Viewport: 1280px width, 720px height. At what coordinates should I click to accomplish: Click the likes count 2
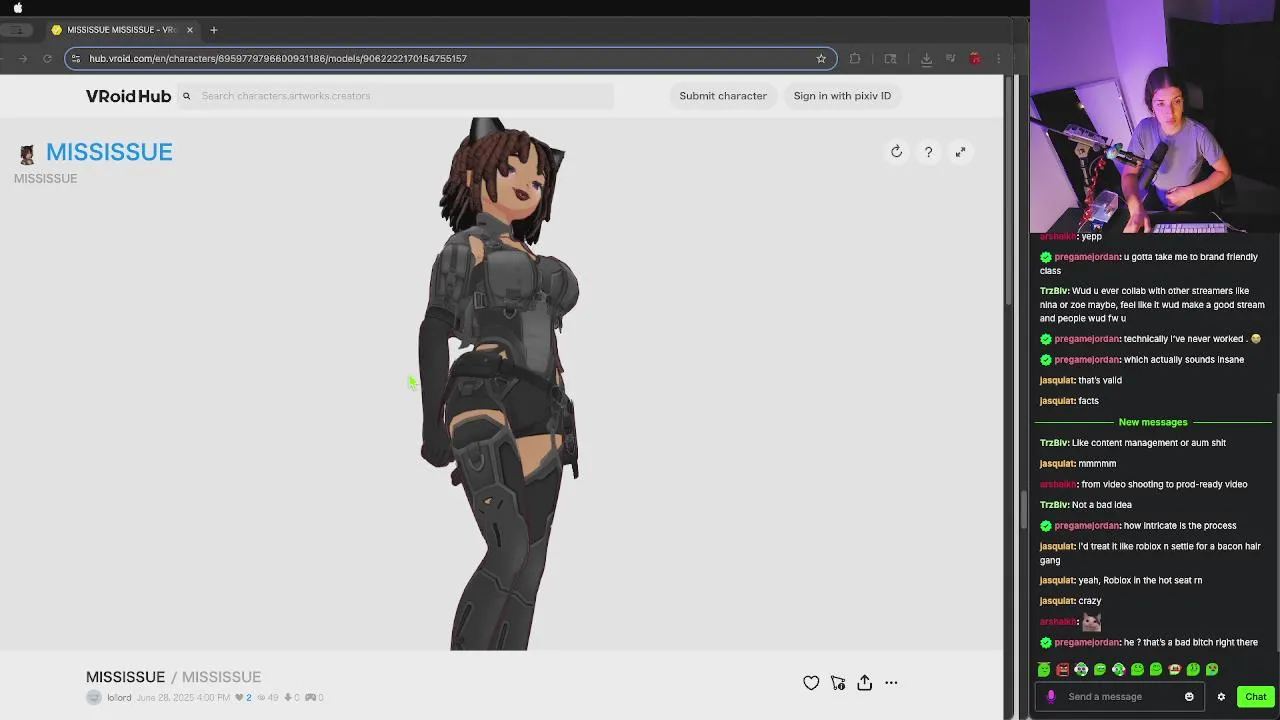click(x=243, y=697)
